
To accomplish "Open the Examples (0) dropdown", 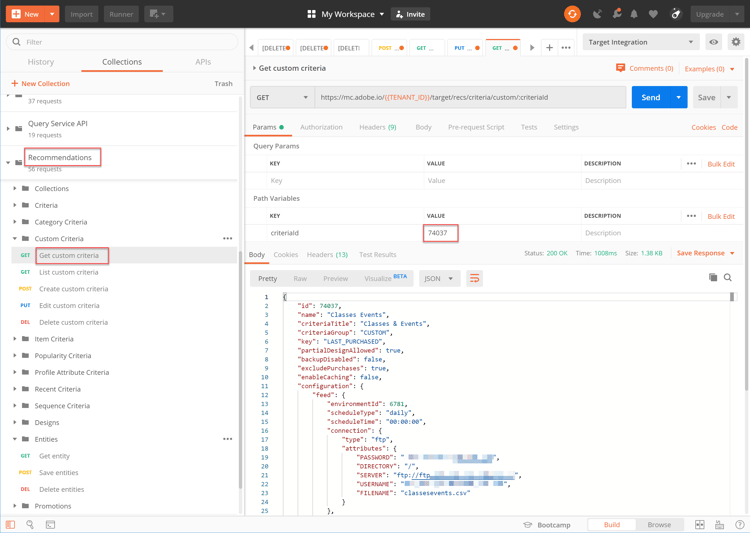I will click(709, 69).
